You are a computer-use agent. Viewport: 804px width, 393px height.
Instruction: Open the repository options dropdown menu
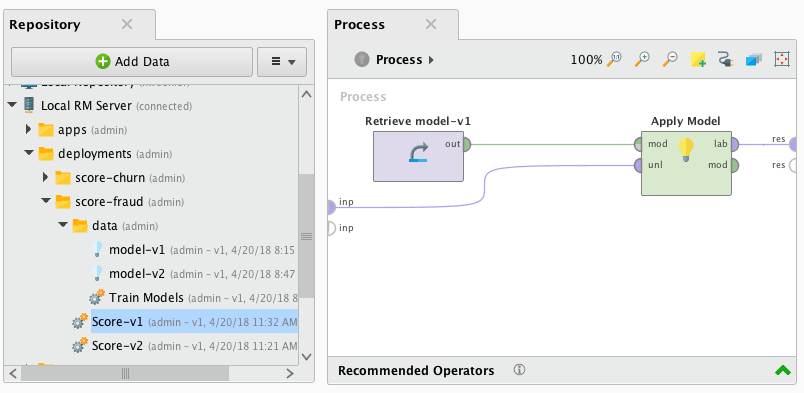tap(282, 62)
